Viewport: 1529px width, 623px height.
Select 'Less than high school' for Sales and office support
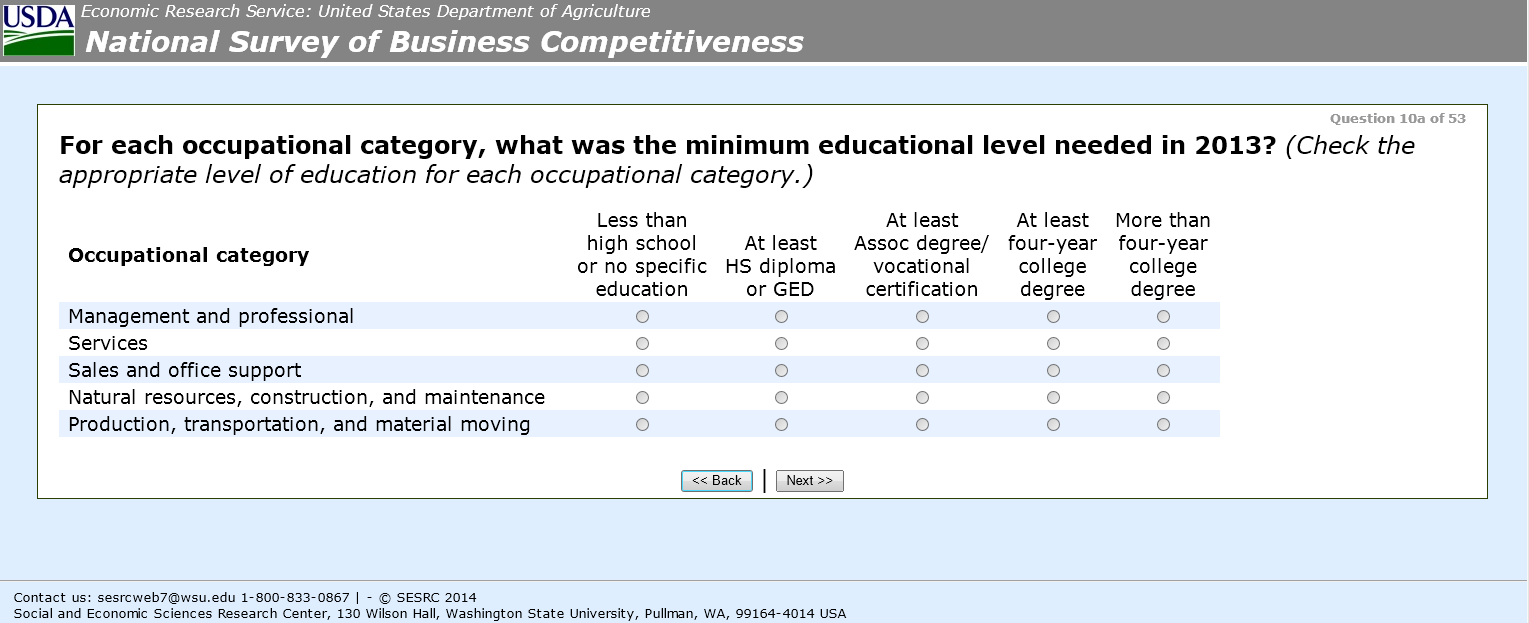tap(642, 371)
